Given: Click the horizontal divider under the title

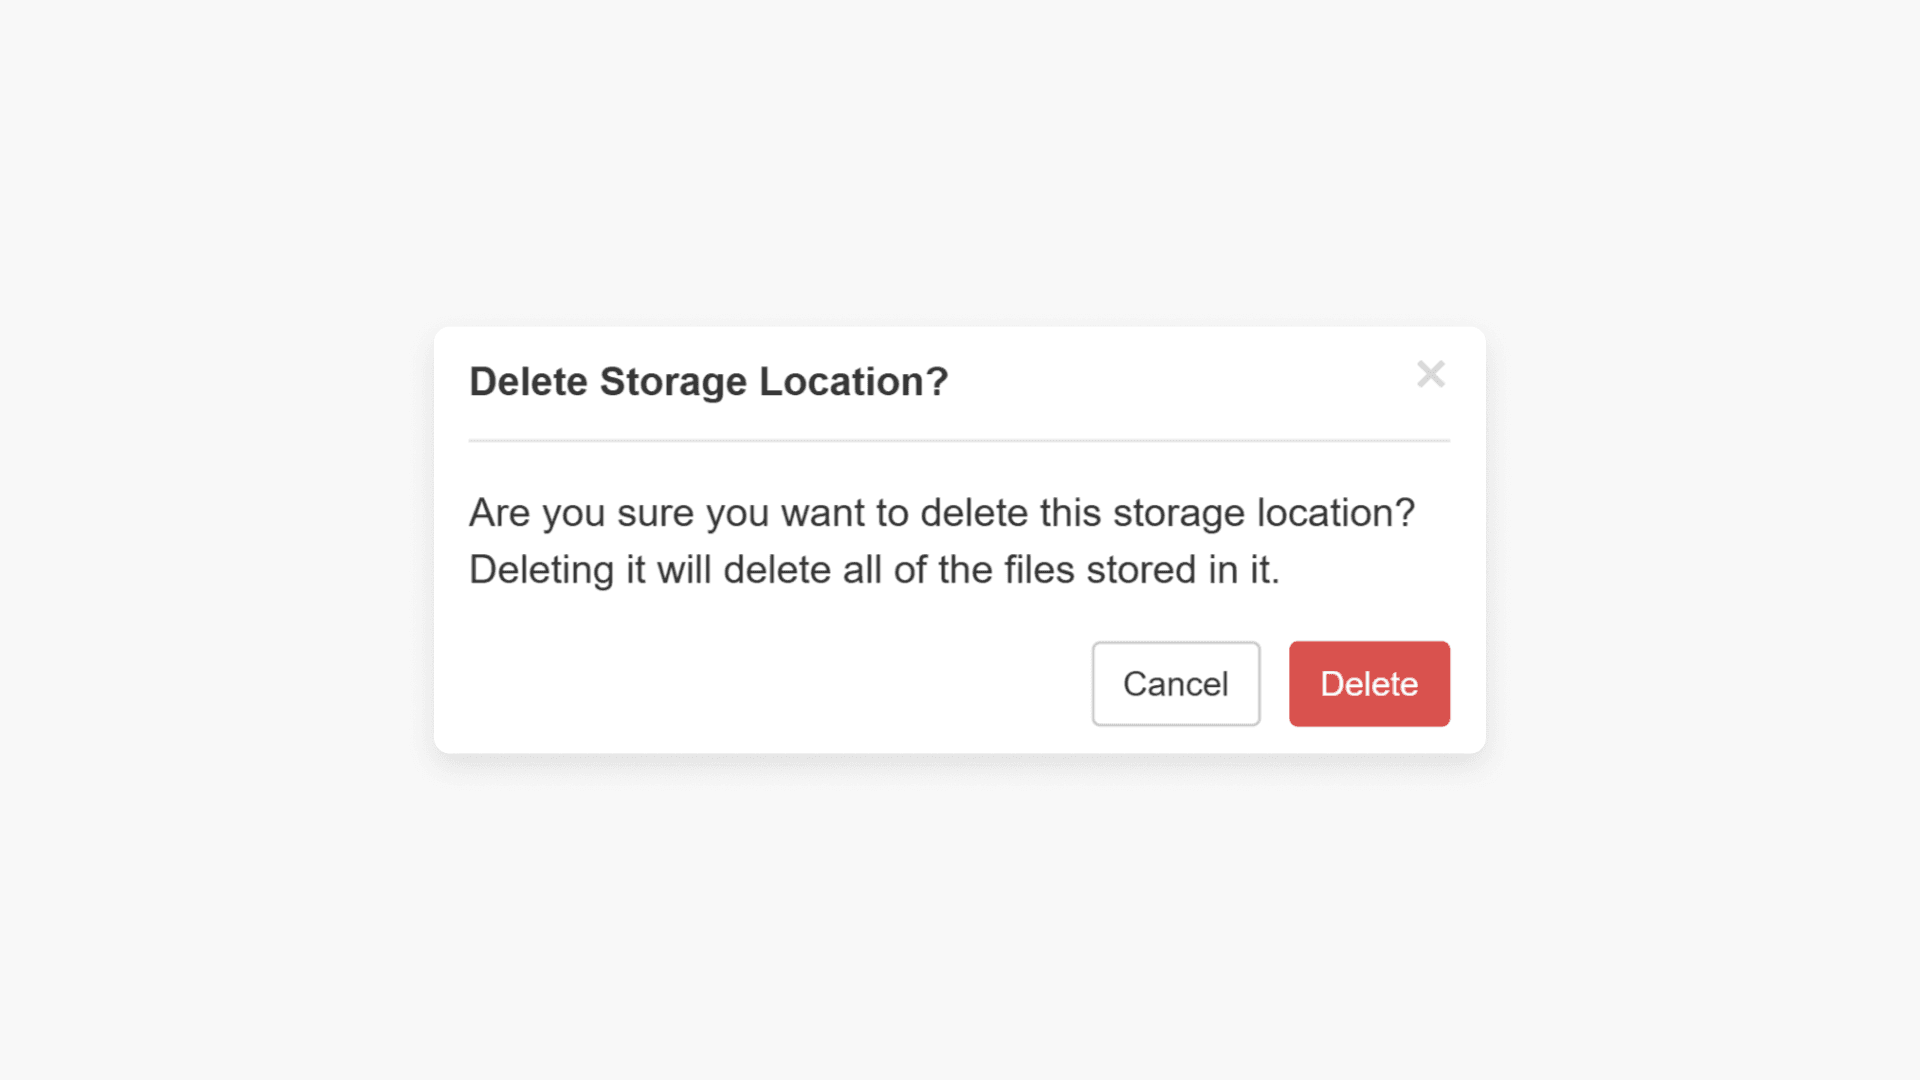Looking at the screenshot, I should (x=958, y=440).
